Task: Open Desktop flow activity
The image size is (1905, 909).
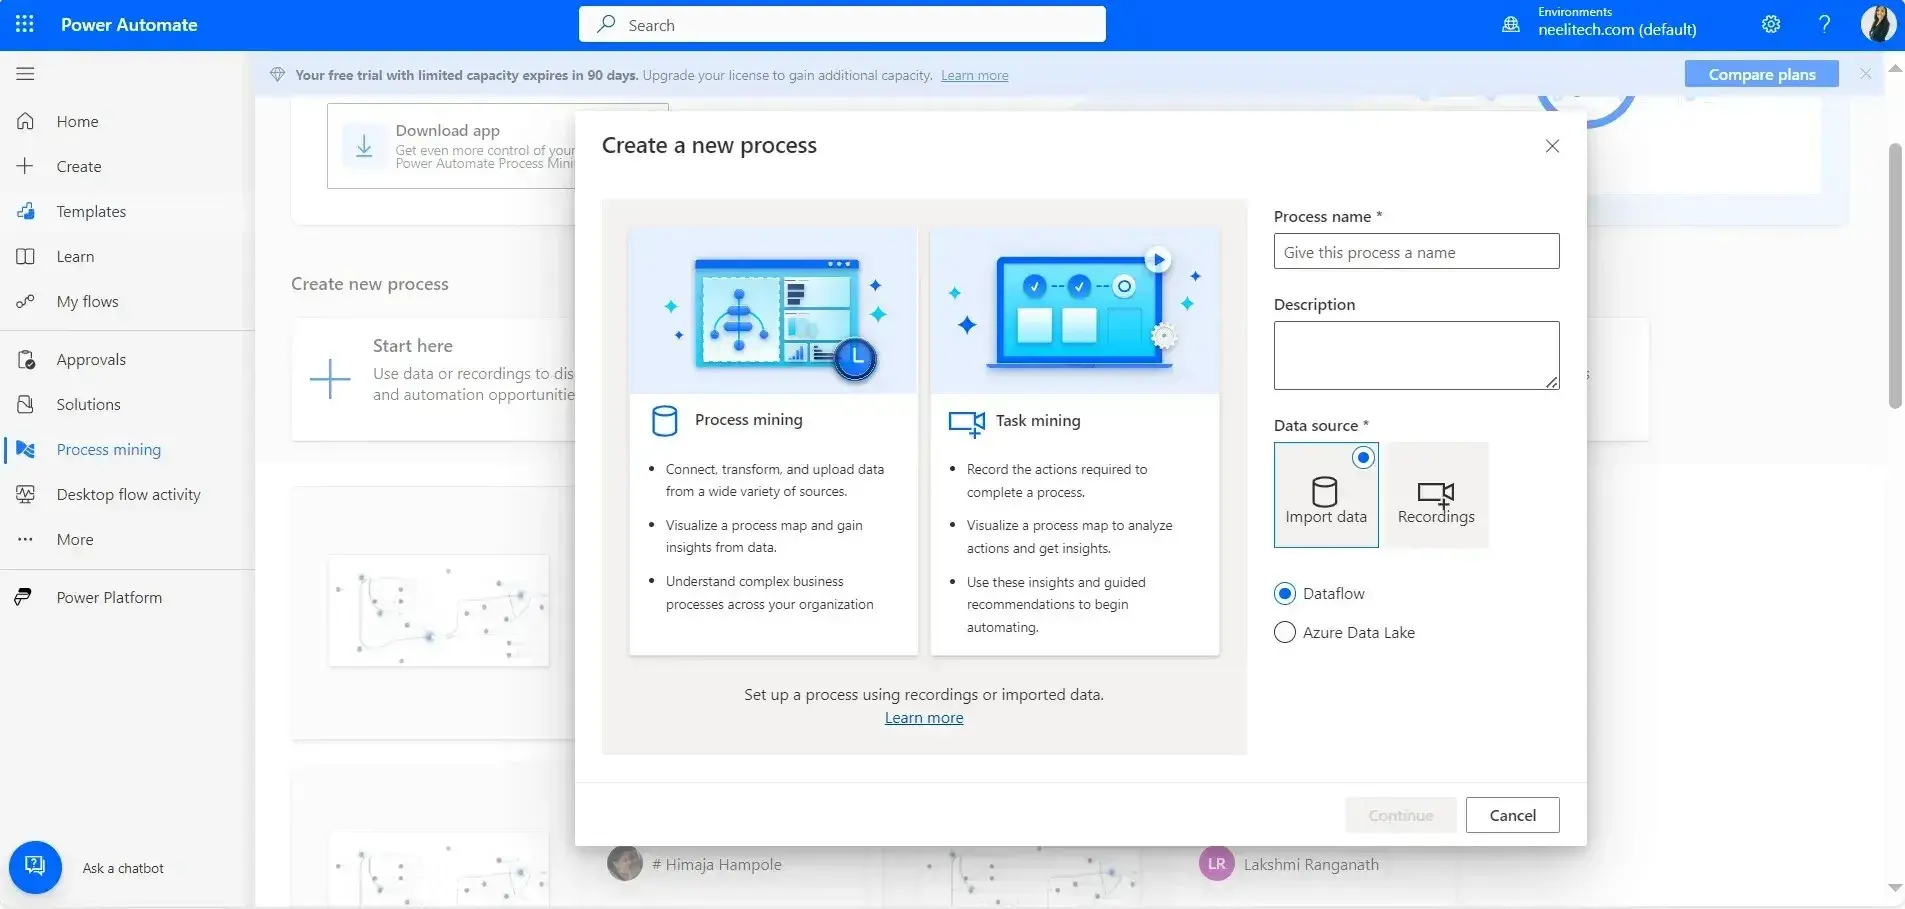Action: pyautogui.click(x=128, y=494)
